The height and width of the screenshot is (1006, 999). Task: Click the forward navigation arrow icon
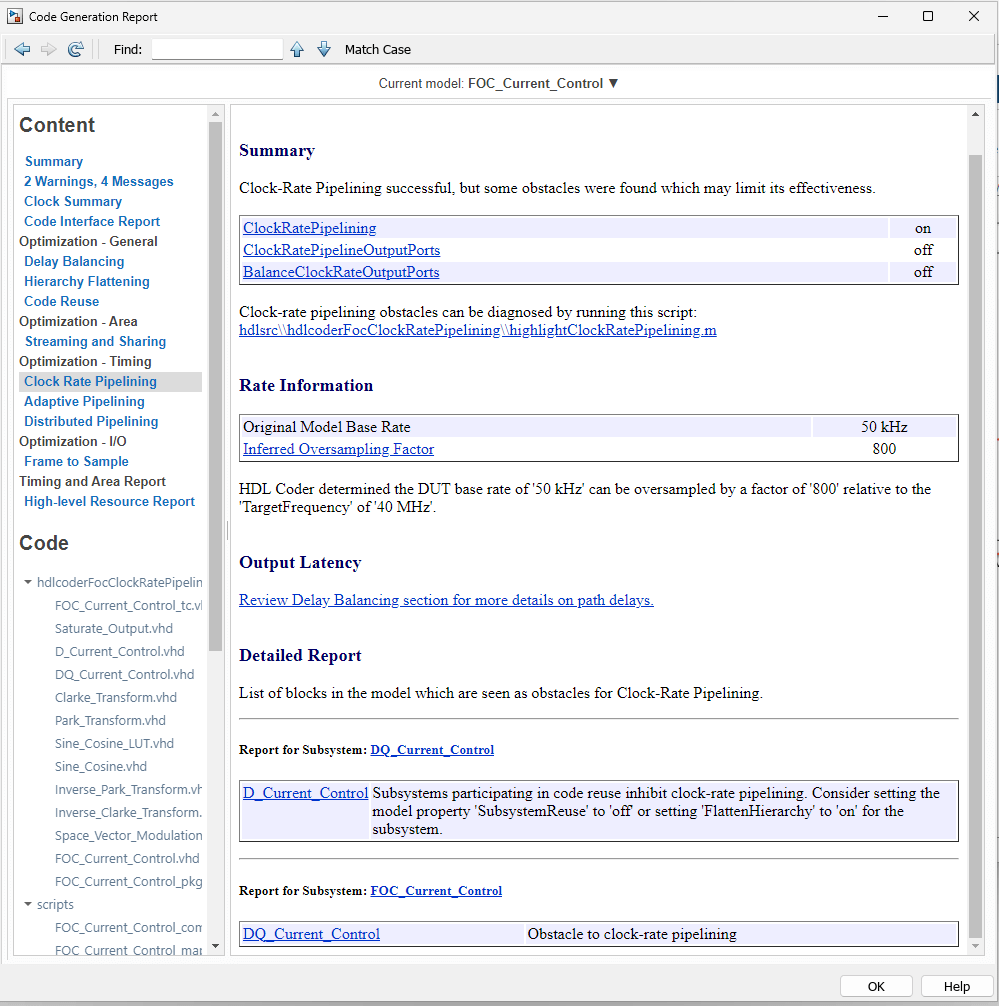[x=48, y=49]
